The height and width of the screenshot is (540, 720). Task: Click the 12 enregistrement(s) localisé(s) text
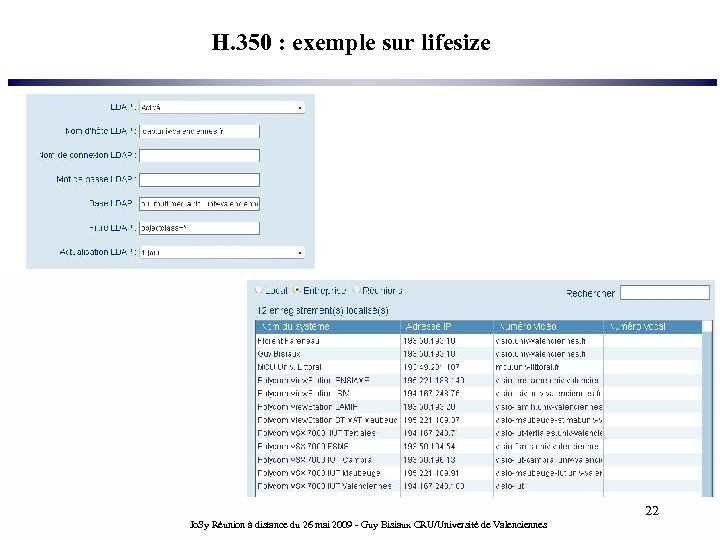323,311
